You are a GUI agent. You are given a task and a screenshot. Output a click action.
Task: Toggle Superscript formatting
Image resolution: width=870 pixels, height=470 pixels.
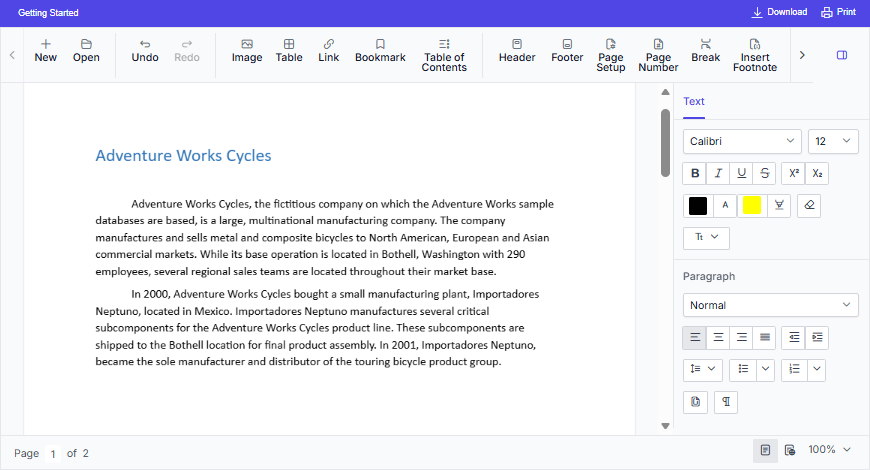point(793,173)
